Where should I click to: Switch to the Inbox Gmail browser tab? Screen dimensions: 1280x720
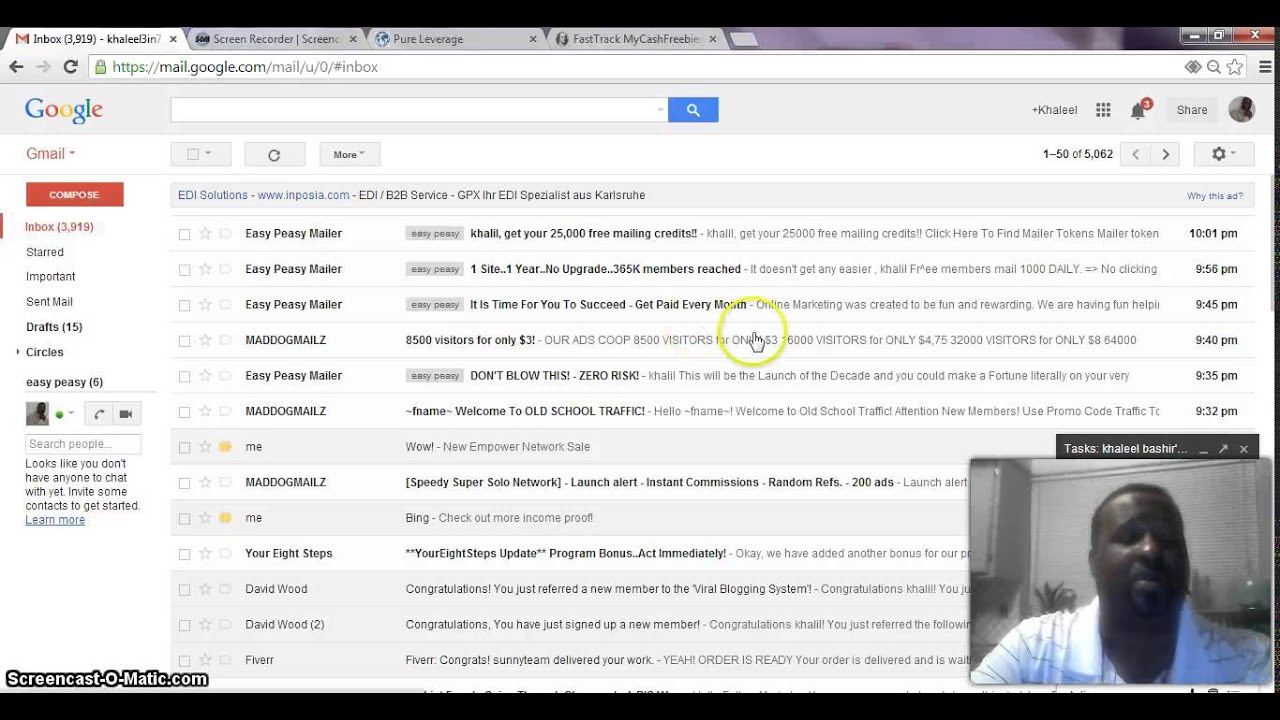[95, 39]
